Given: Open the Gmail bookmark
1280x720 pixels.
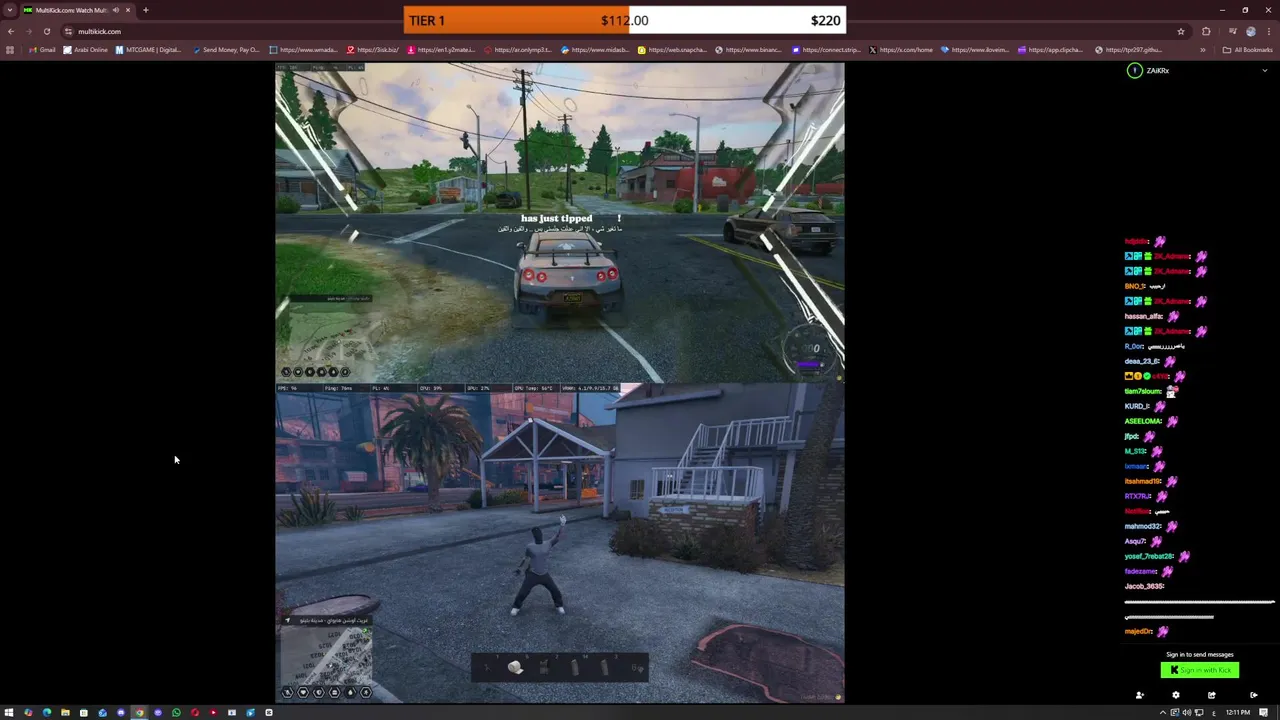Looking at the screenshot, I should coord(42,50).
